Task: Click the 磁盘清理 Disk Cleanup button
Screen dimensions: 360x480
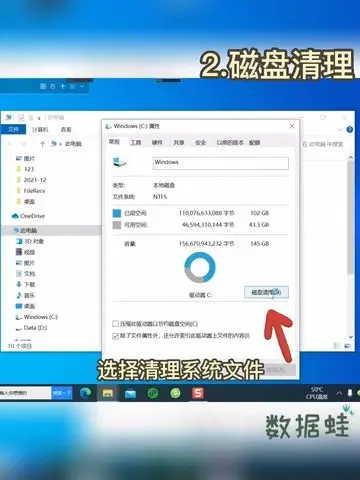Action: (266, 292)
